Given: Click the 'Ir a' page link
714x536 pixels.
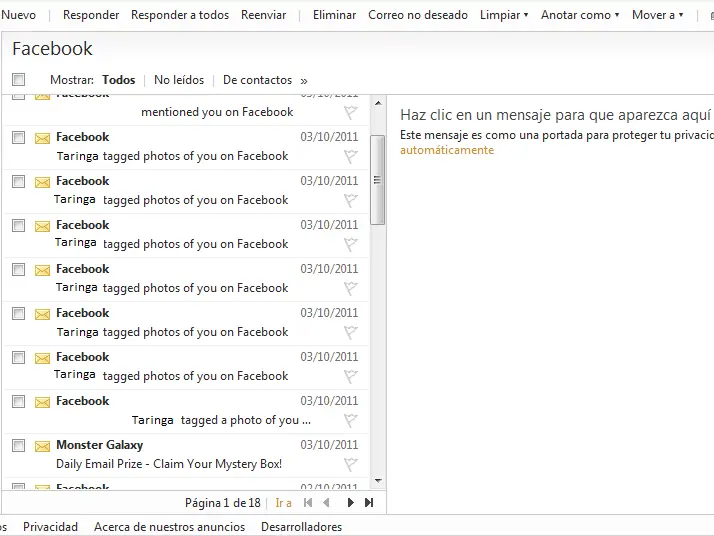Looking at the screenshot, I should click(283, 503).
